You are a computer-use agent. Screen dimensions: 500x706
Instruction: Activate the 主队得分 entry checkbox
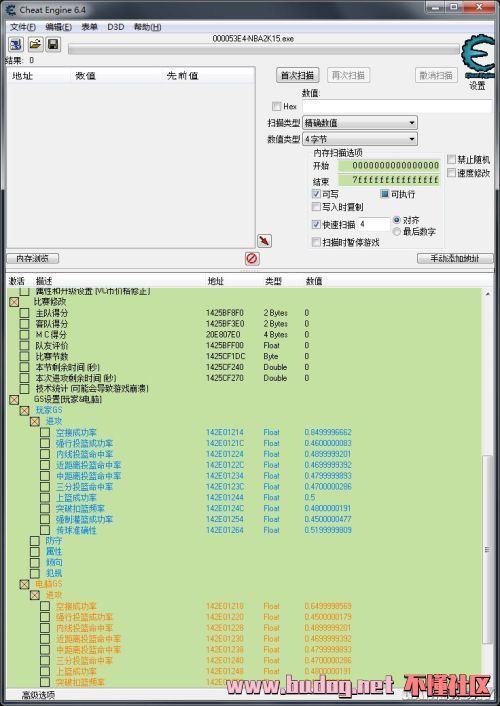(x=24, y=313)
